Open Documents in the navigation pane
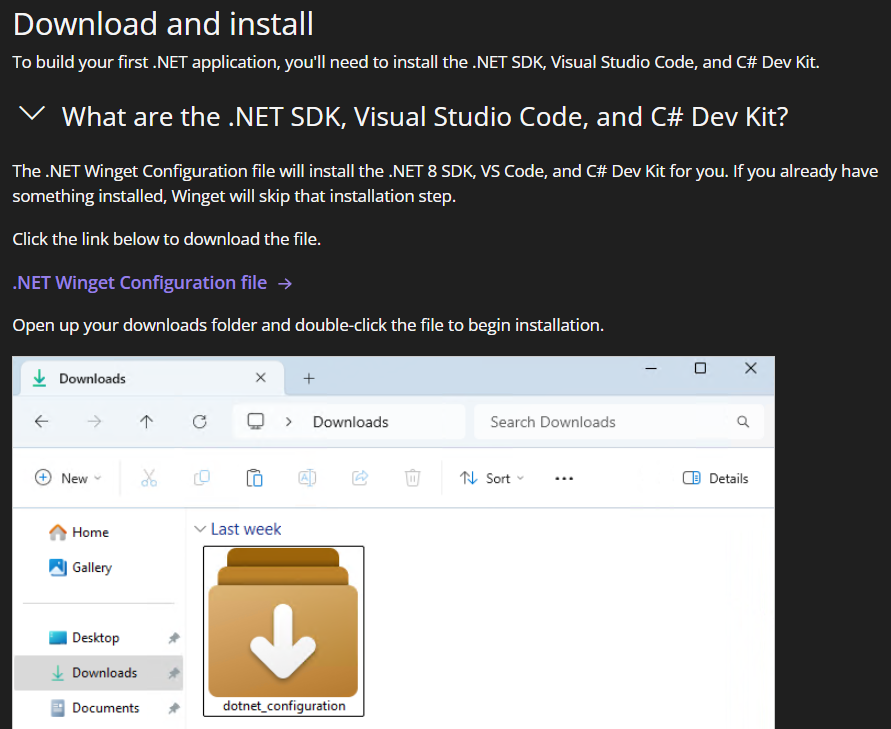The width and height of the screenshot is (891, 729). click(94, 708)
